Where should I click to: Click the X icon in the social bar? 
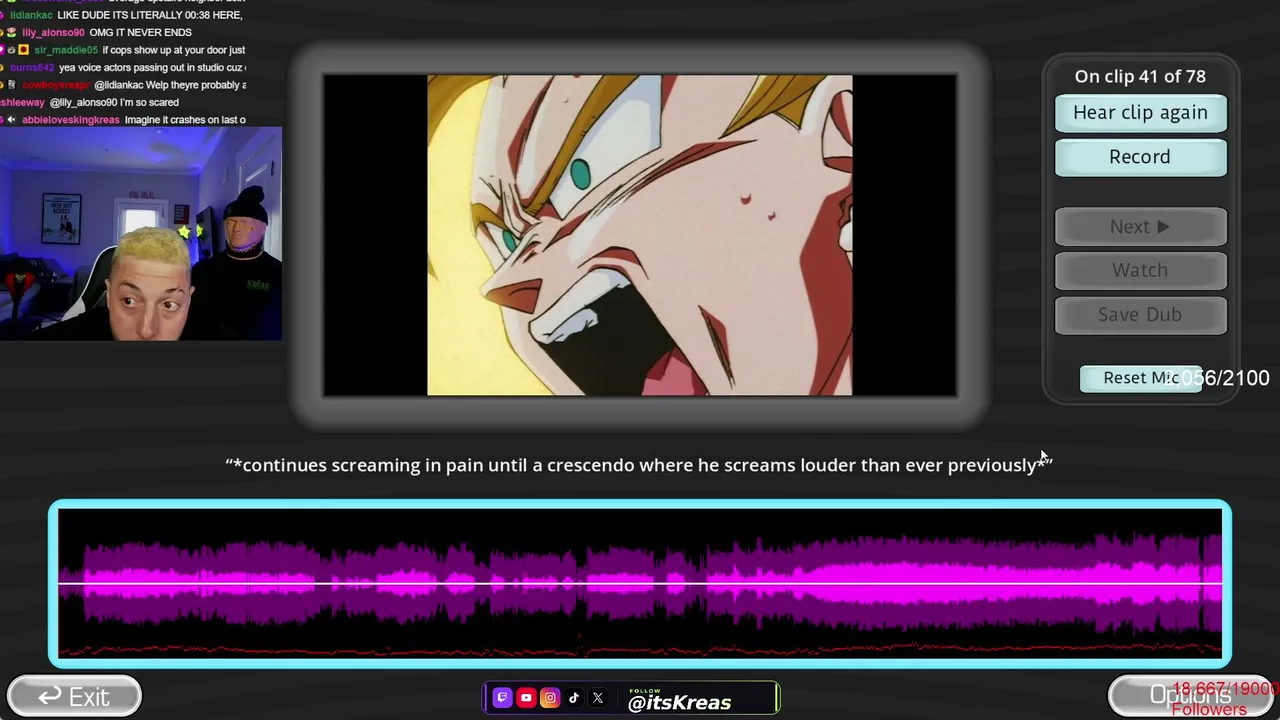coord(598,698)
